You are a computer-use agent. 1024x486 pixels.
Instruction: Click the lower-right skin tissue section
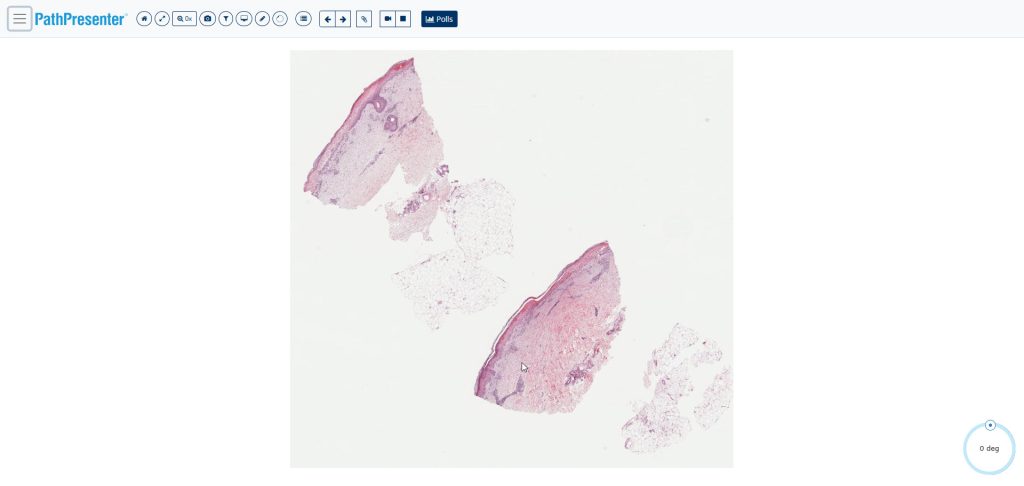click(551, 328)
